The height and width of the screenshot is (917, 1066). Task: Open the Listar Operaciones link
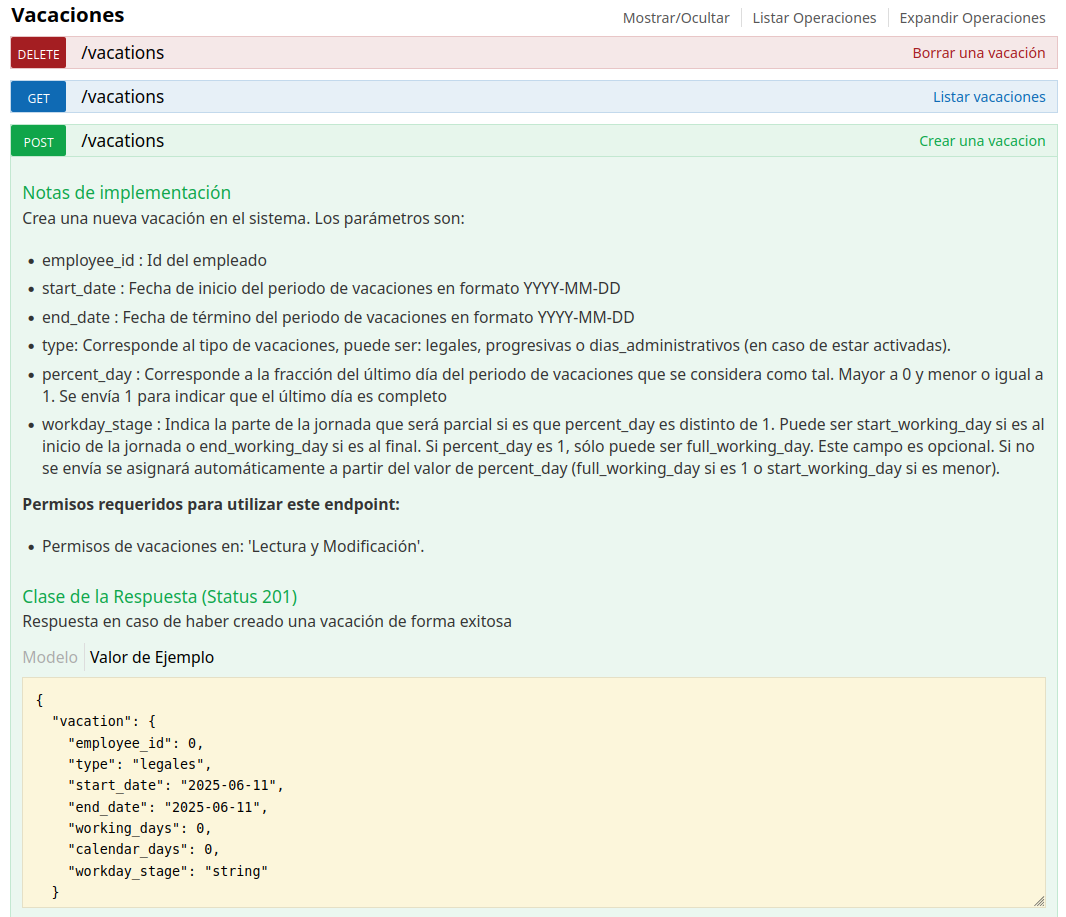tap(814, 18)
